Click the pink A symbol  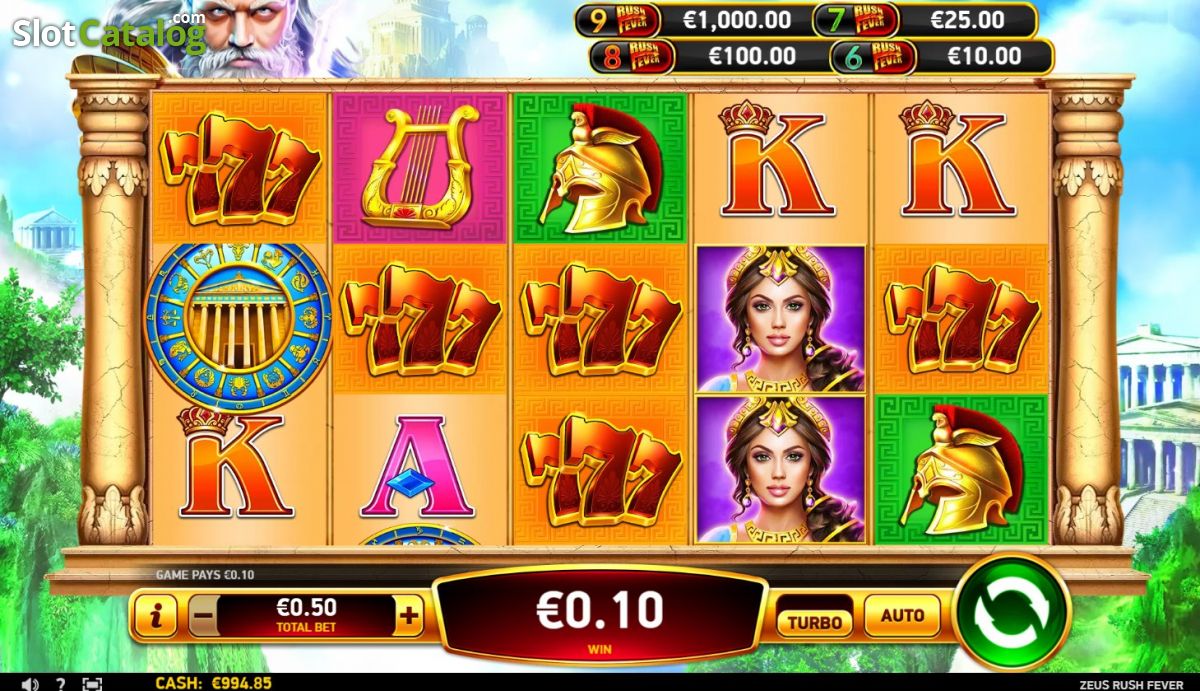click(418, 465)
